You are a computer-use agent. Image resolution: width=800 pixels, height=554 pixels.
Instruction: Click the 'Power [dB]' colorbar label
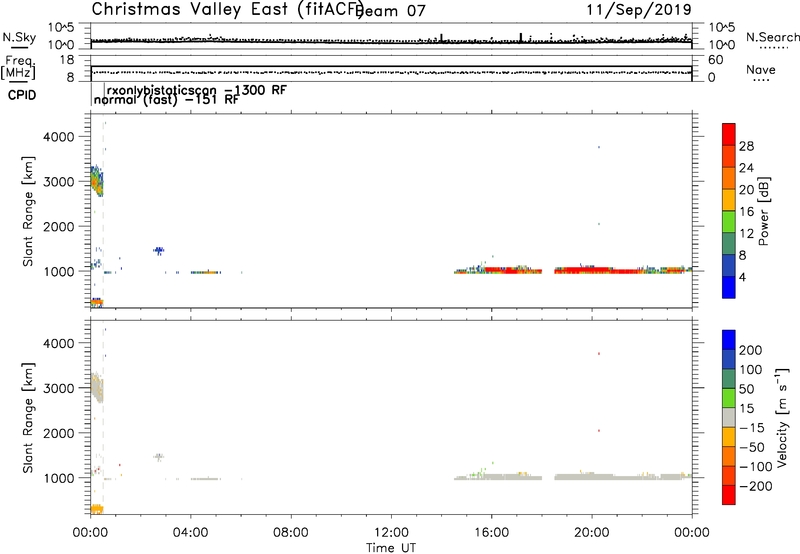(763, 211)
